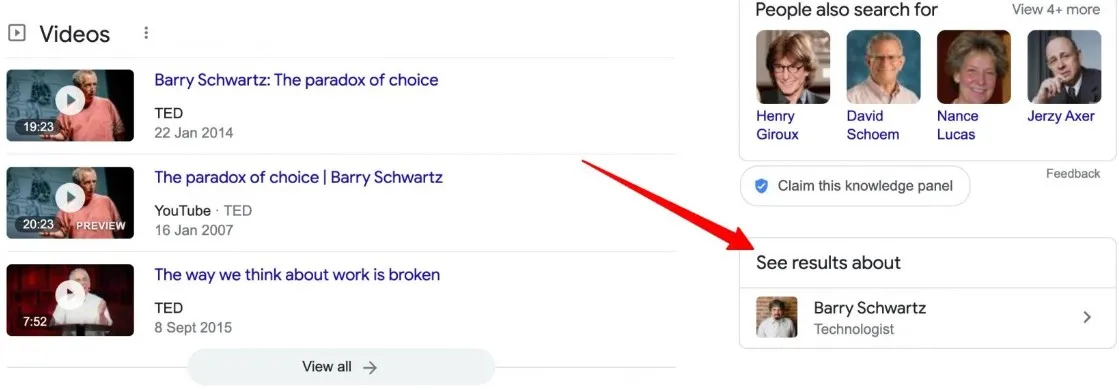Click the View all videos button
The width and height of the screenshot is (1119, 390).
(x=340, y=367)
